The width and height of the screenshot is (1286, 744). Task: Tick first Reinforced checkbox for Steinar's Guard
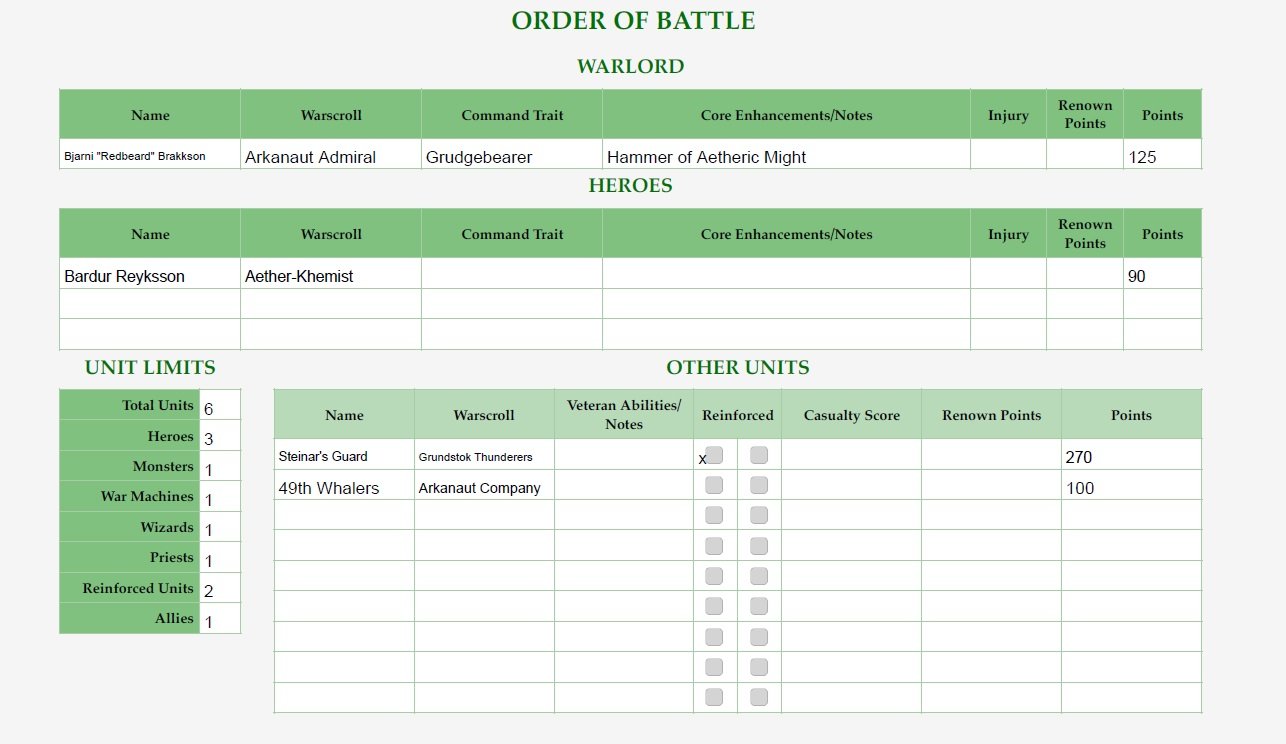[x=714, y=455]
